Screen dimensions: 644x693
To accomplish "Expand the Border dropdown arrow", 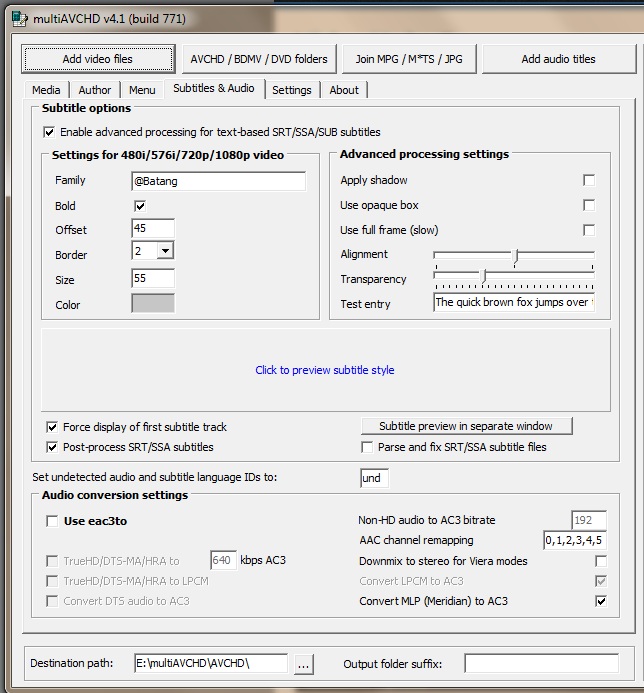I will [165, 251].
